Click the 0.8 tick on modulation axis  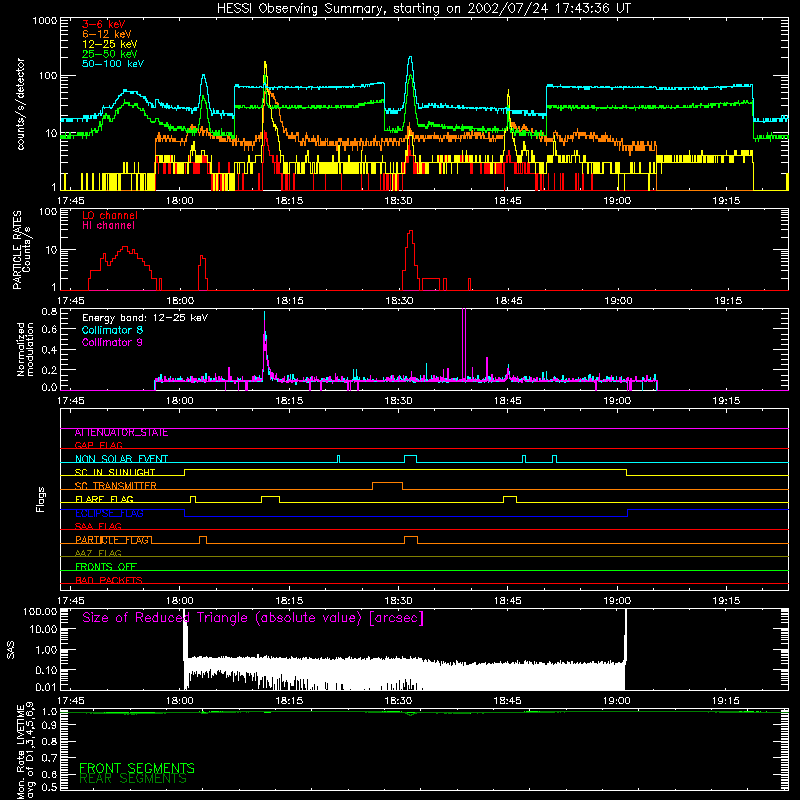coord(49,311)
